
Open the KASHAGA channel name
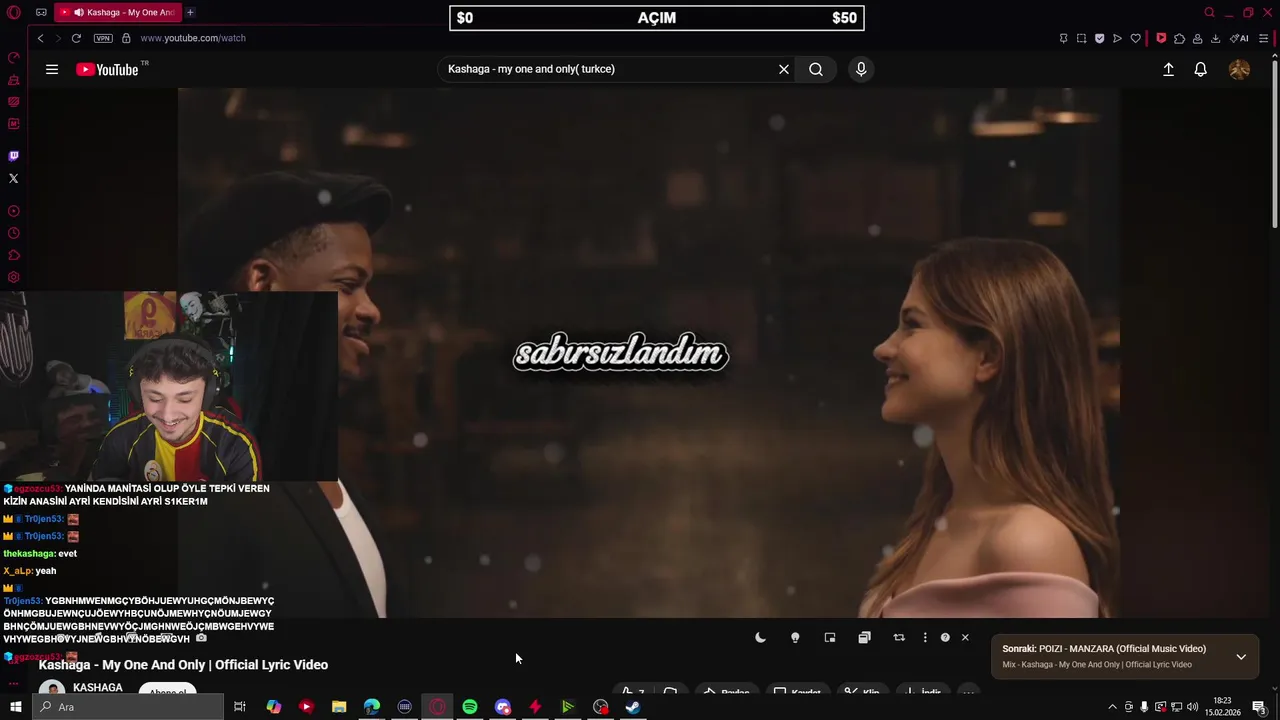pyautogui.click(x=98, y=688)
